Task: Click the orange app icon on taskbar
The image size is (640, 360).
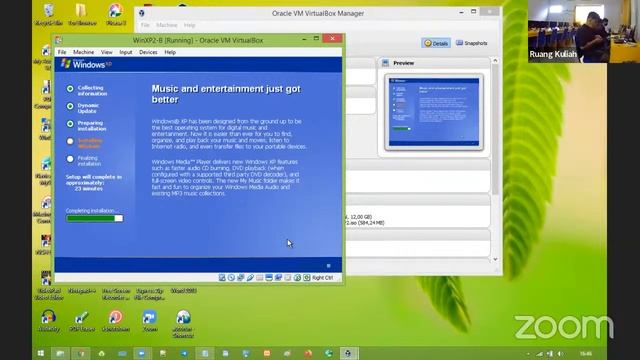Action: point(267,353)
